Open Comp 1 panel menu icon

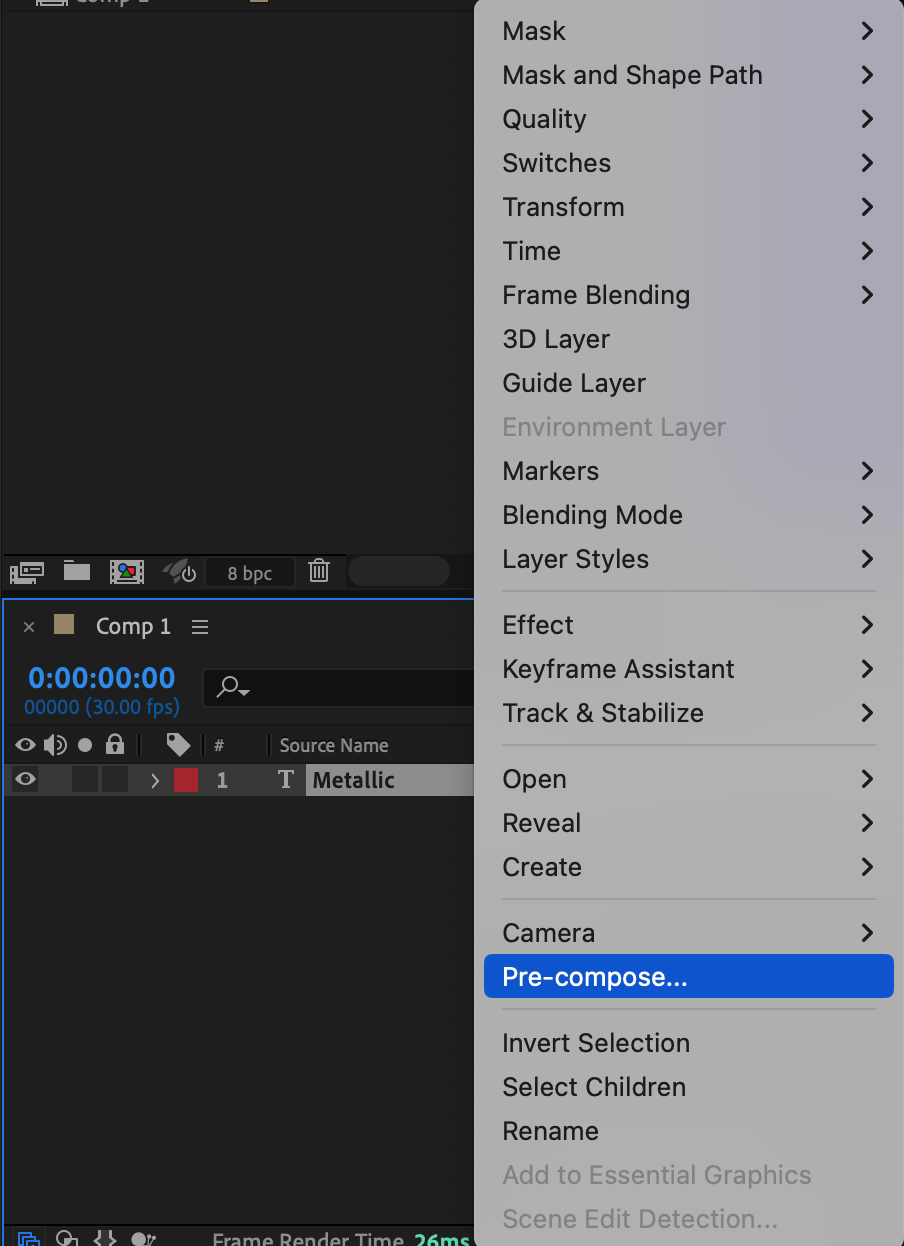pyautogui.click(x=200, y=627)
